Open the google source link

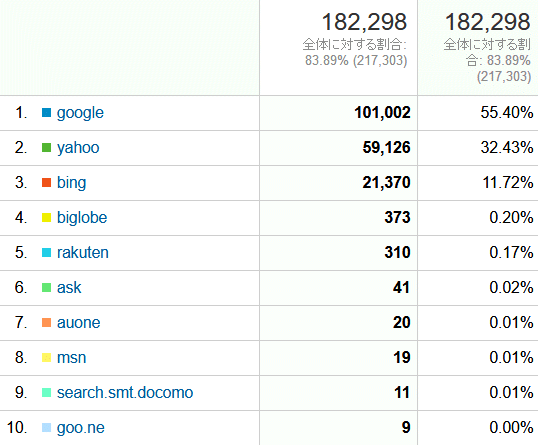tap(80, 113)
